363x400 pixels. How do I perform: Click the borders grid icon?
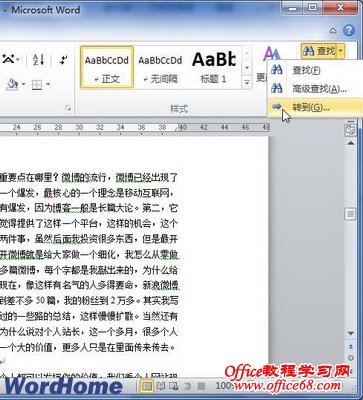[37, 85]
